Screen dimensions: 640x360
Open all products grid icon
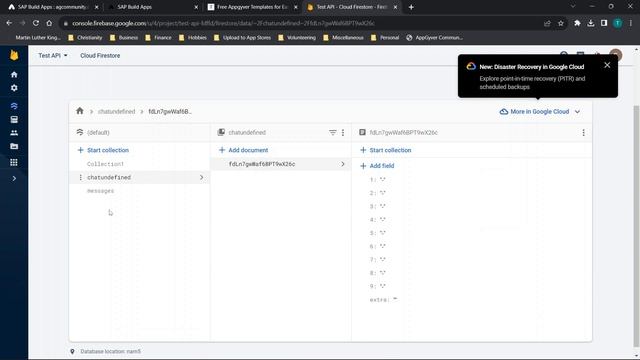(x=14, y=162)
